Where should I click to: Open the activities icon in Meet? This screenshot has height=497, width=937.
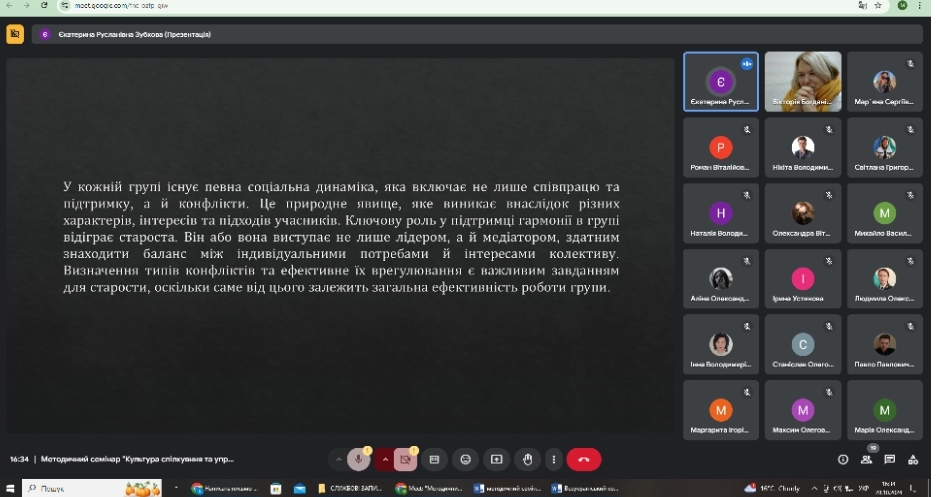[x=912, y=459]
